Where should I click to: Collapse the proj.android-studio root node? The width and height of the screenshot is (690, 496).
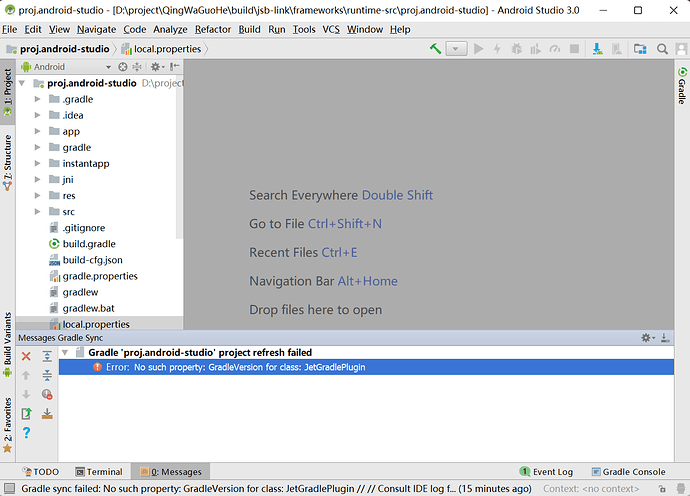pyautogui.click(x=22, y=83)
